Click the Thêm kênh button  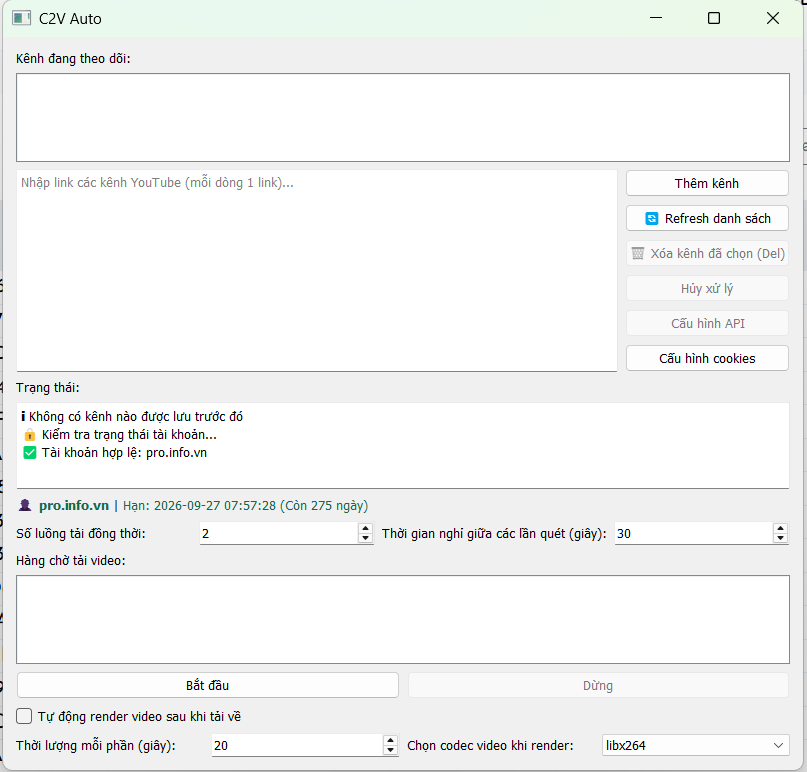[706, 184]
